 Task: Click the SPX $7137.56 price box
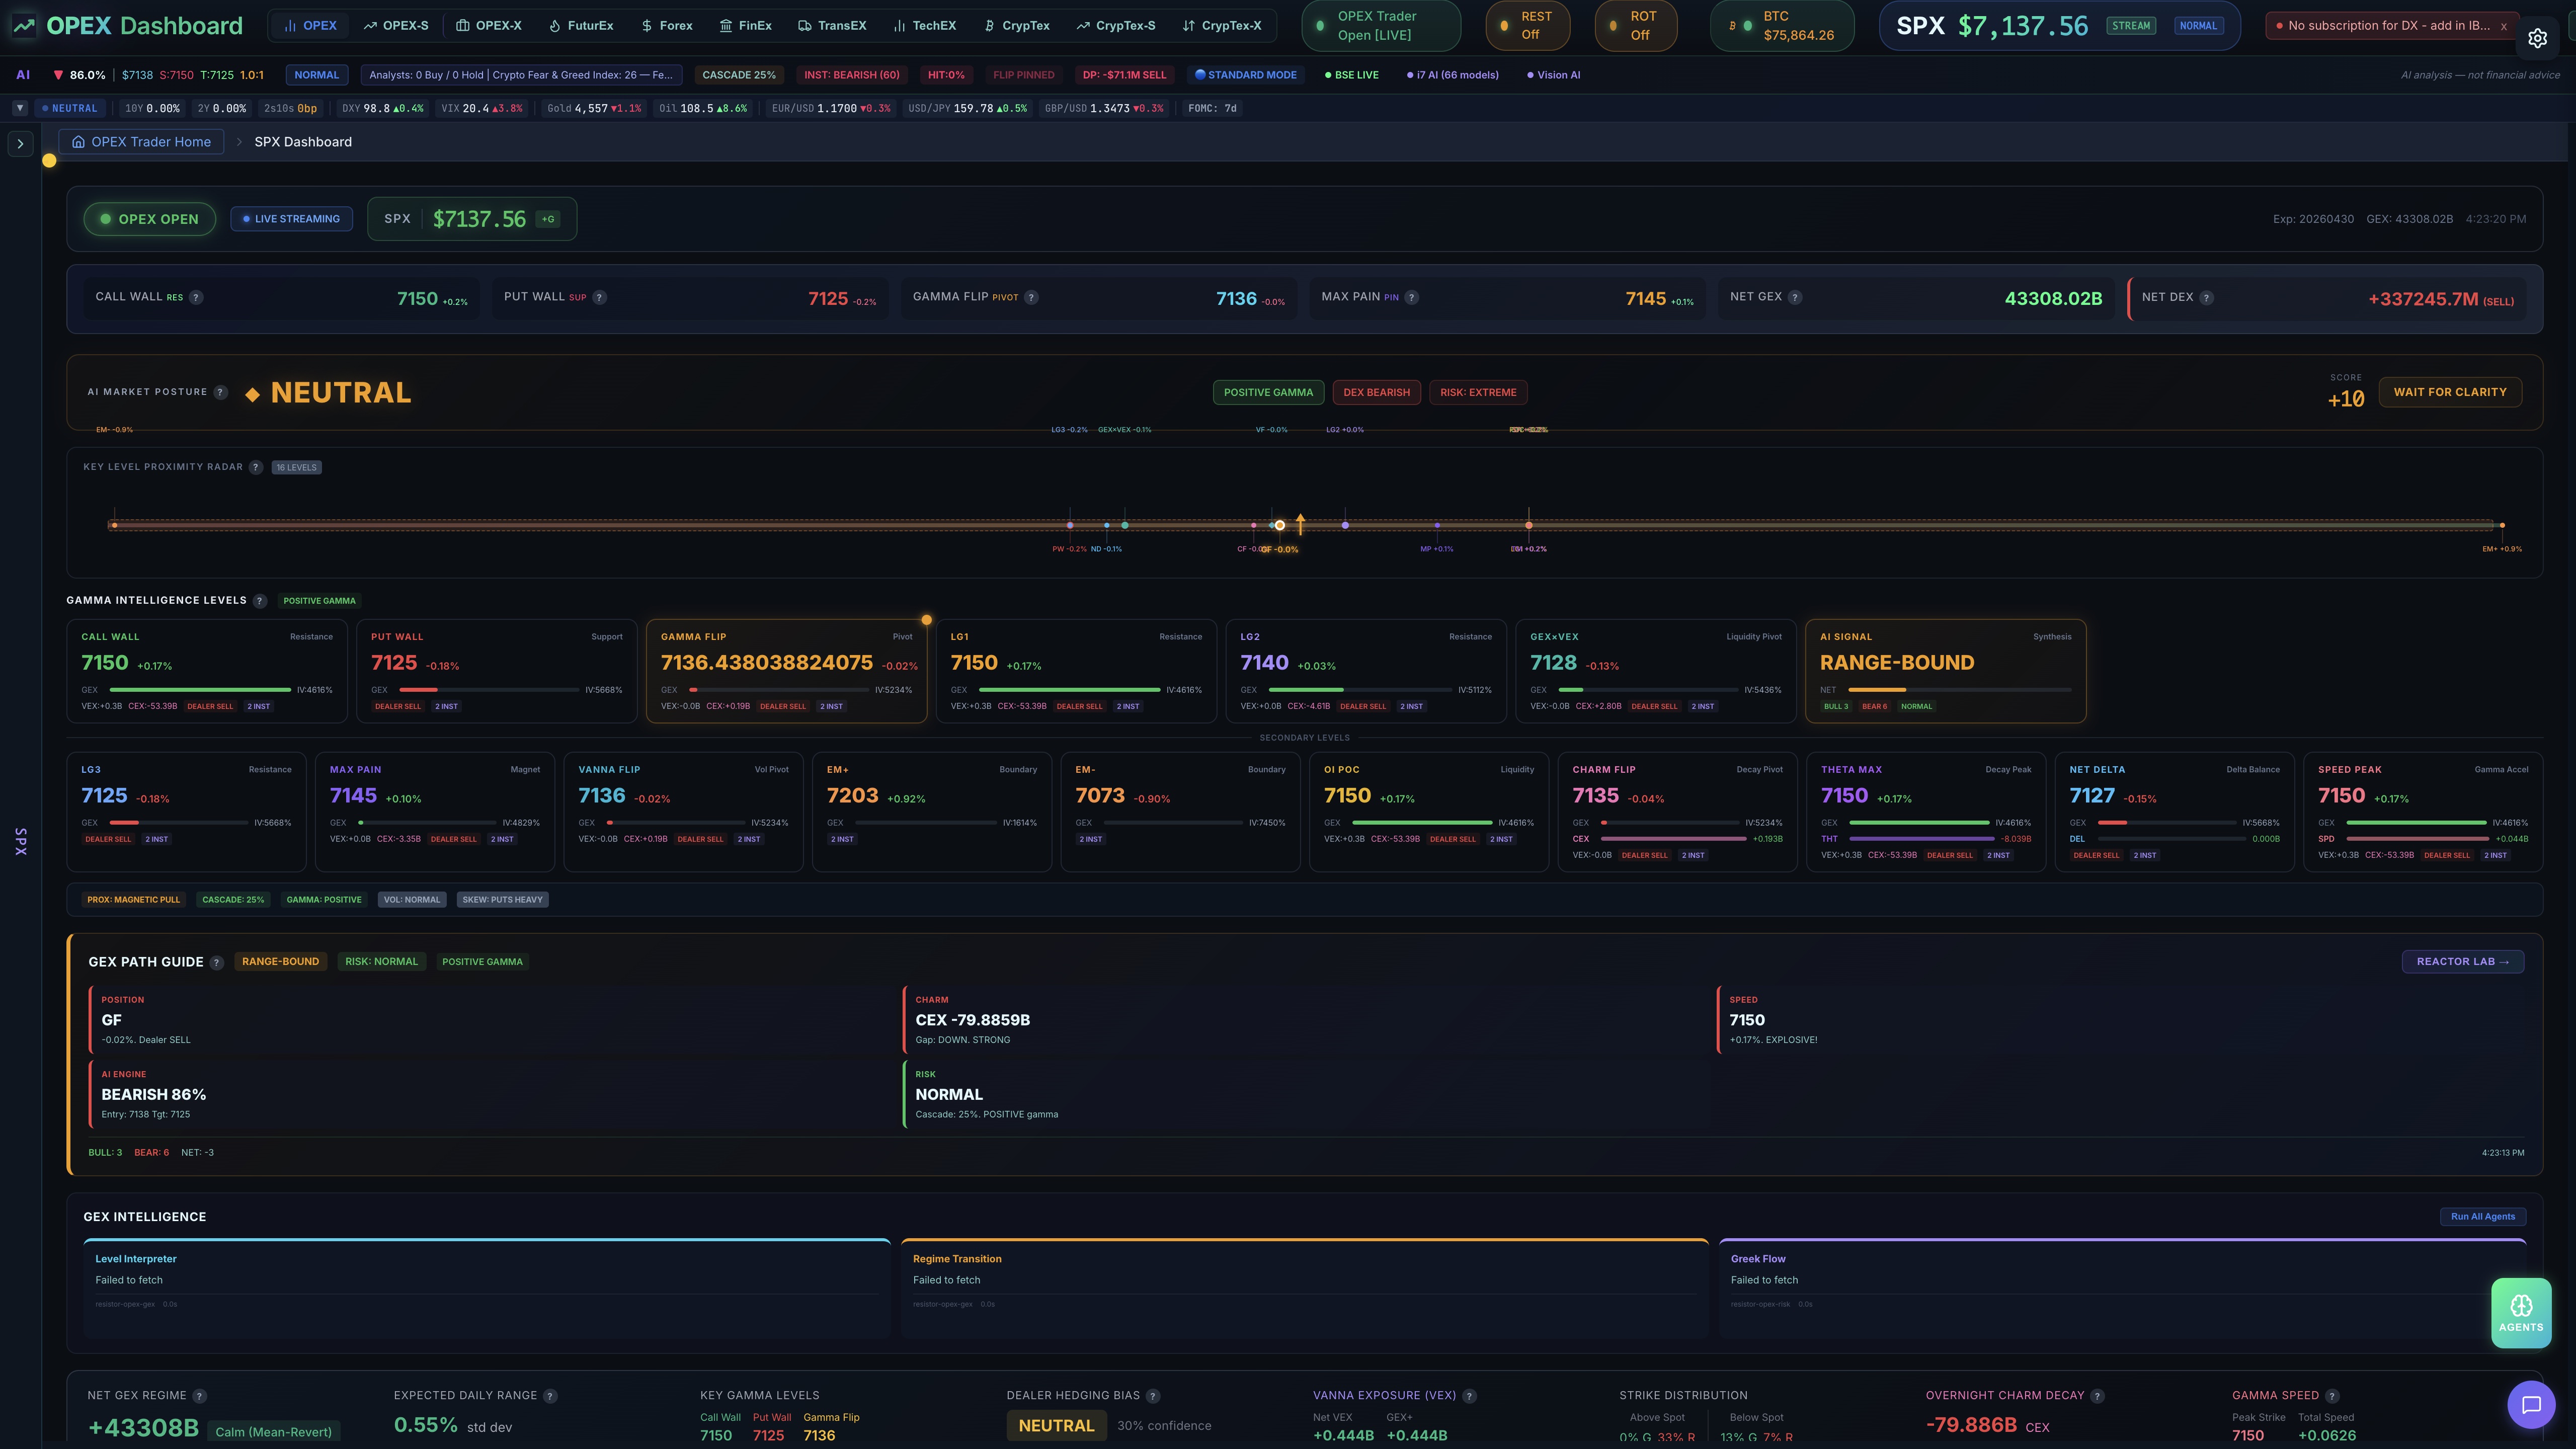coord(472,219)
